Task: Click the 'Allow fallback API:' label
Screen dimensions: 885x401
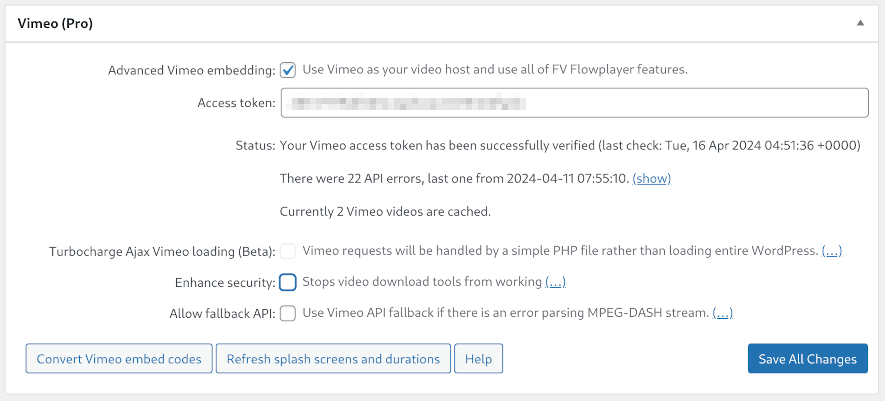Action: click(222, 313)
